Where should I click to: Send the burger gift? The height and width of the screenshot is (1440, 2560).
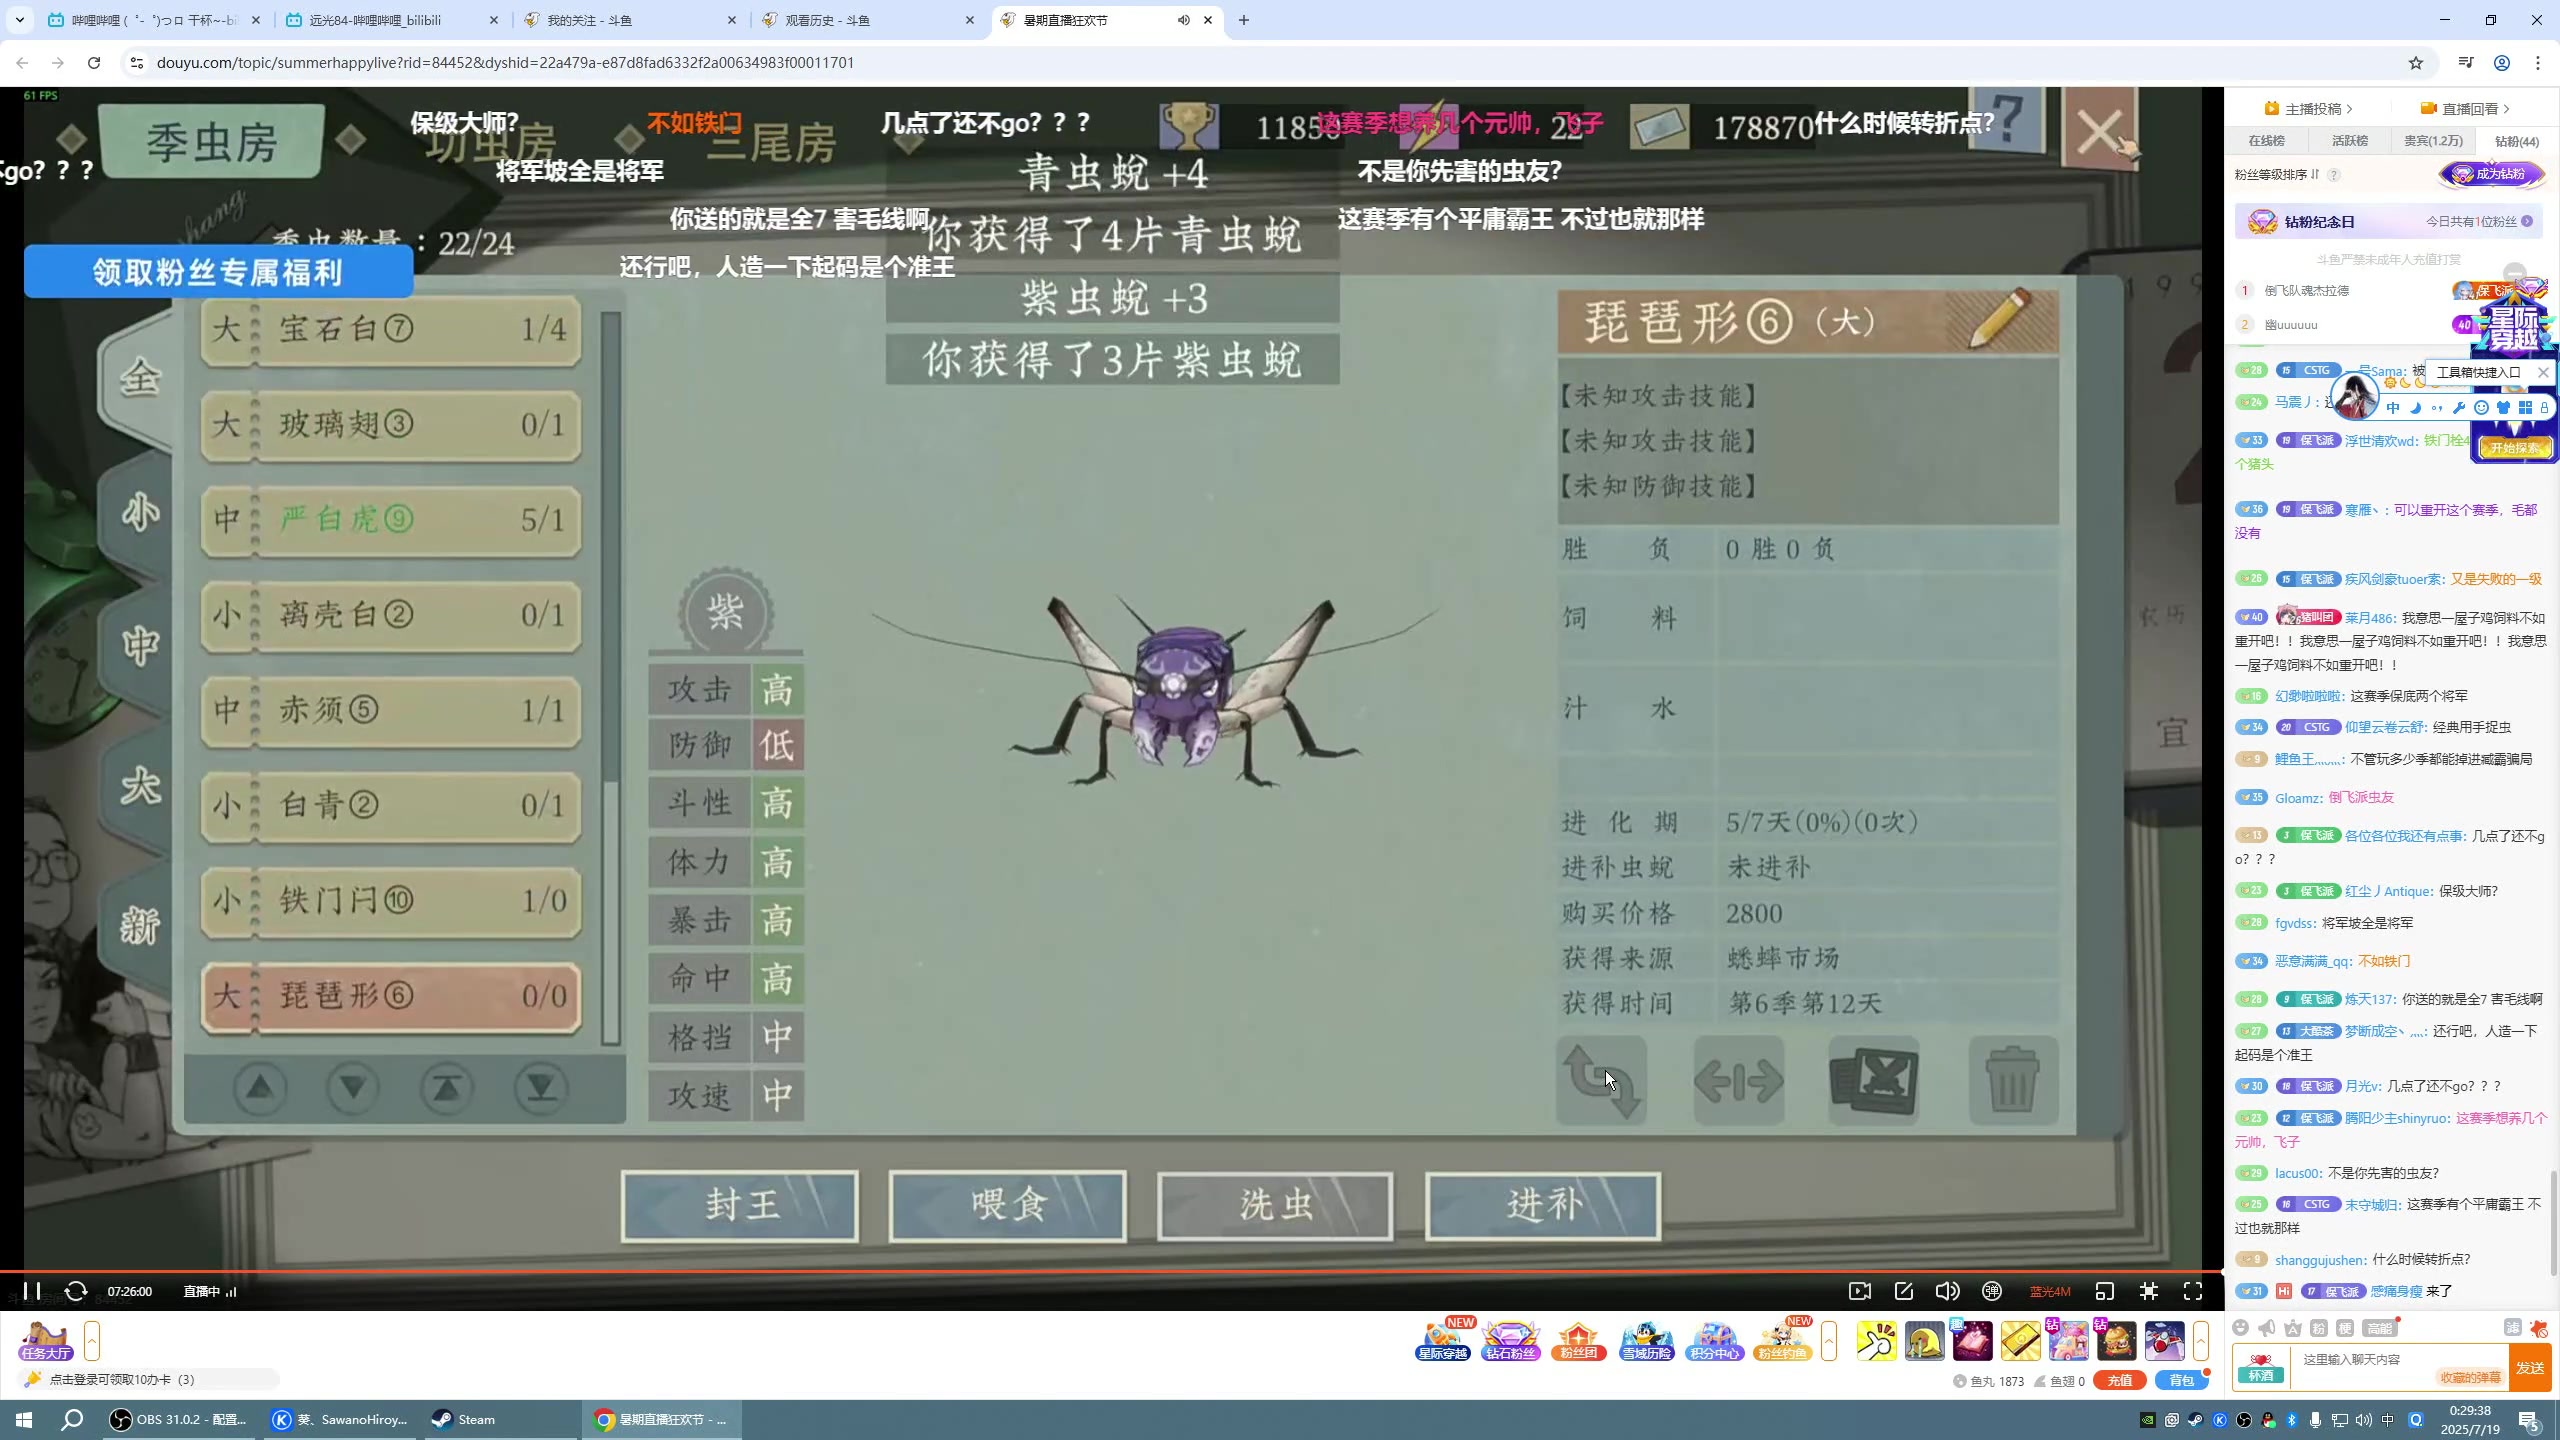(x=2117, y=1341)
